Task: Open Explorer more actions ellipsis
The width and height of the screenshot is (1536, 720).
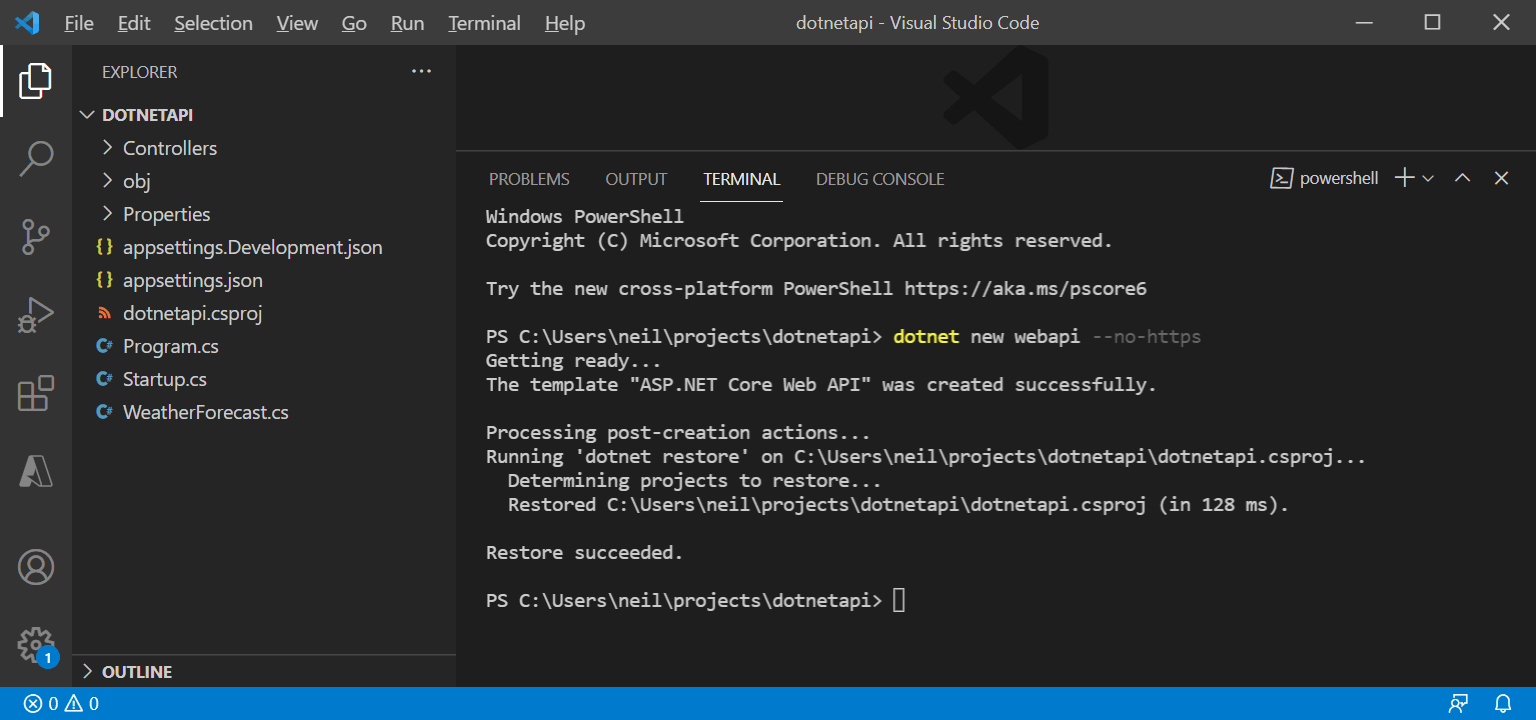Action: coord(421,71)
